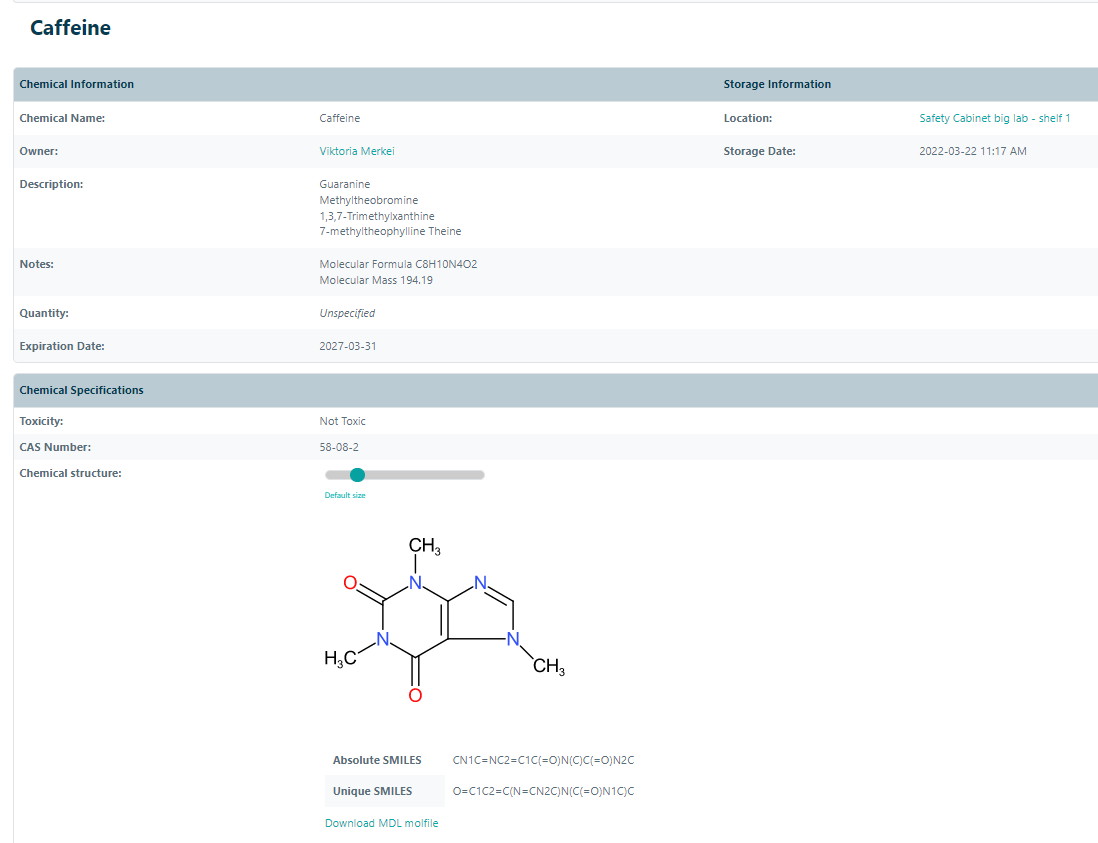Click the teal structure size slider handle
1098x843 pixels.
pos(357,475)
